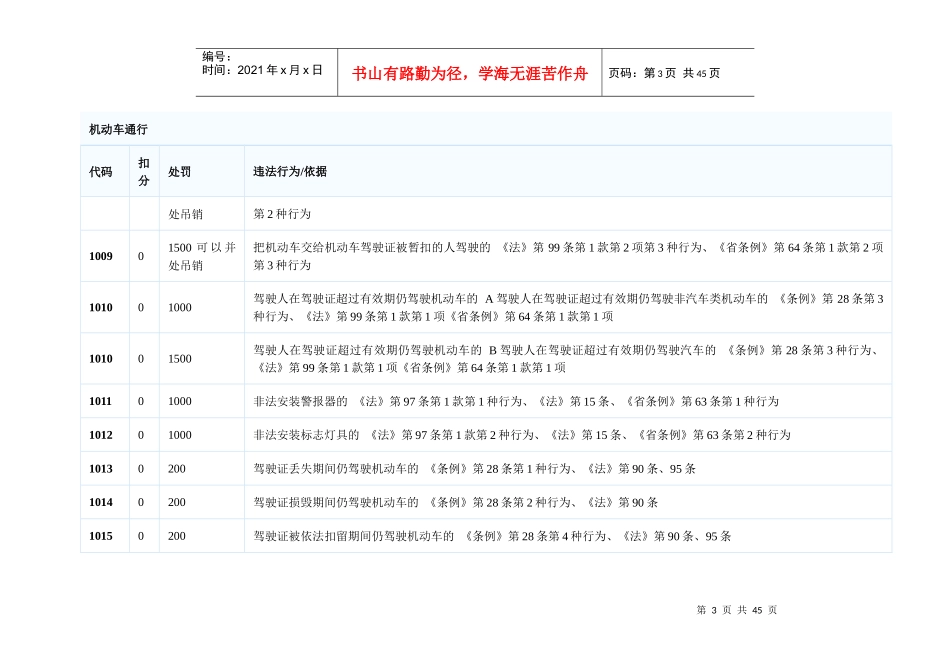Click code 1010 in the row with penalty 1000
Viewport: 950px width, 672px height.
tap(101, 307)
